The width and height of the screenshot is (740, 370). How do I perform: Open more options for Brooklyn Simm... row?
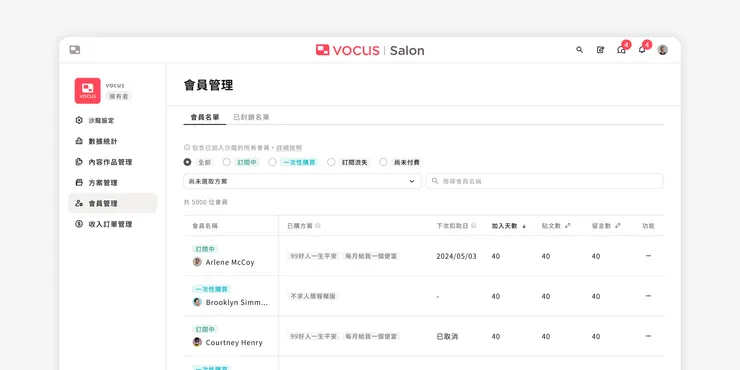(x=648, y=296)
